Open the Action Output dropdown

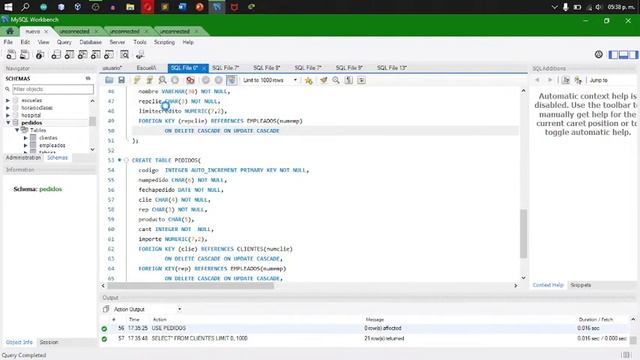point(147,309)
